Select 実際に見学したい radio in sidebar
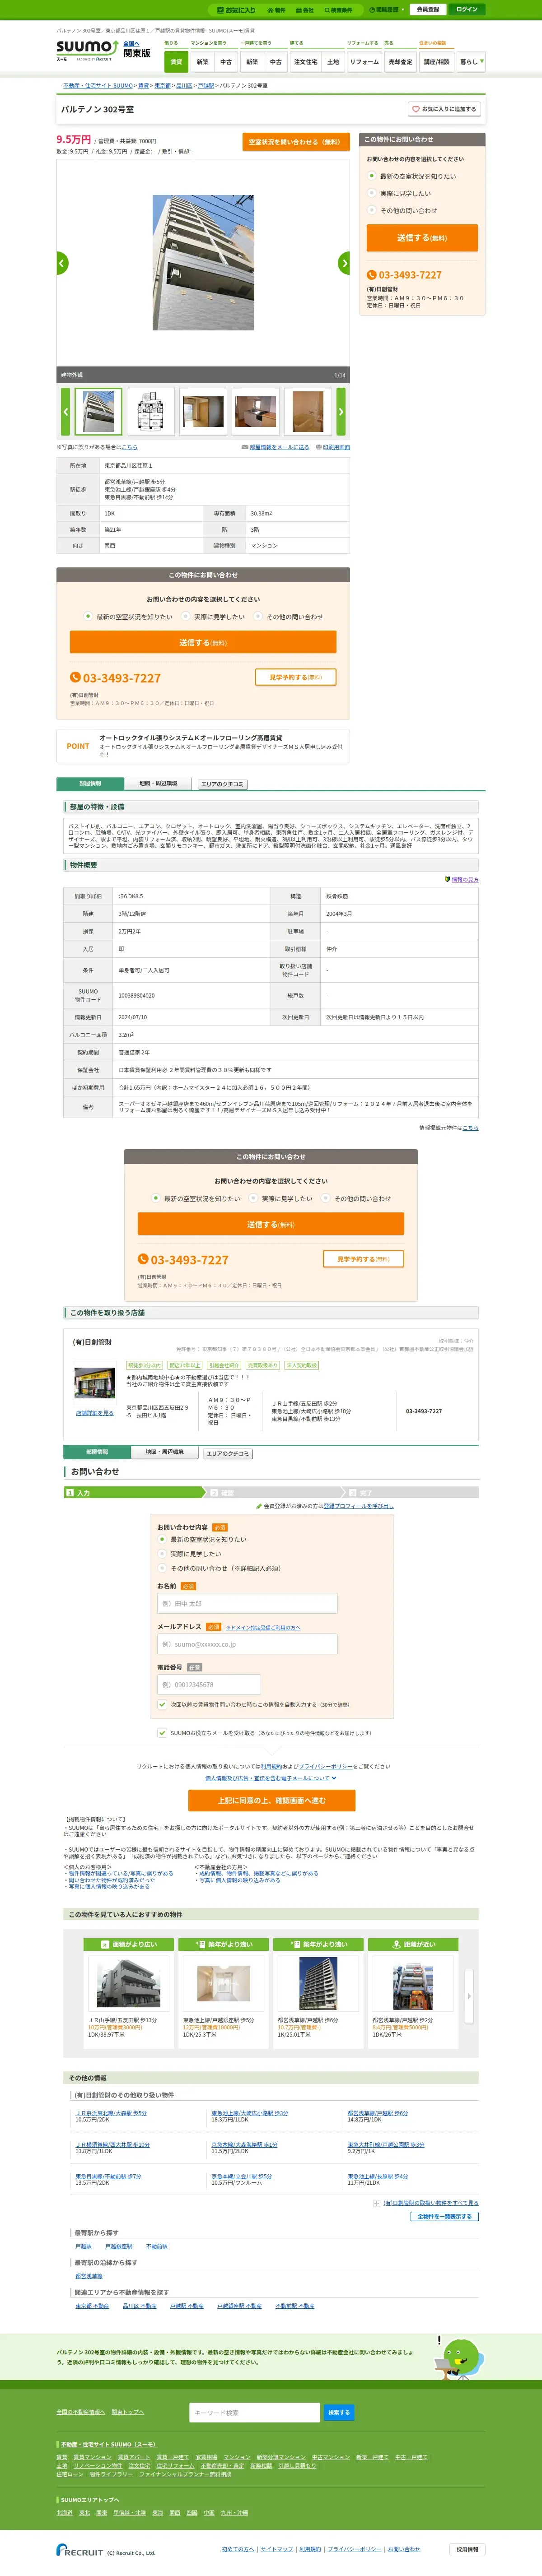 coord(372,193)
